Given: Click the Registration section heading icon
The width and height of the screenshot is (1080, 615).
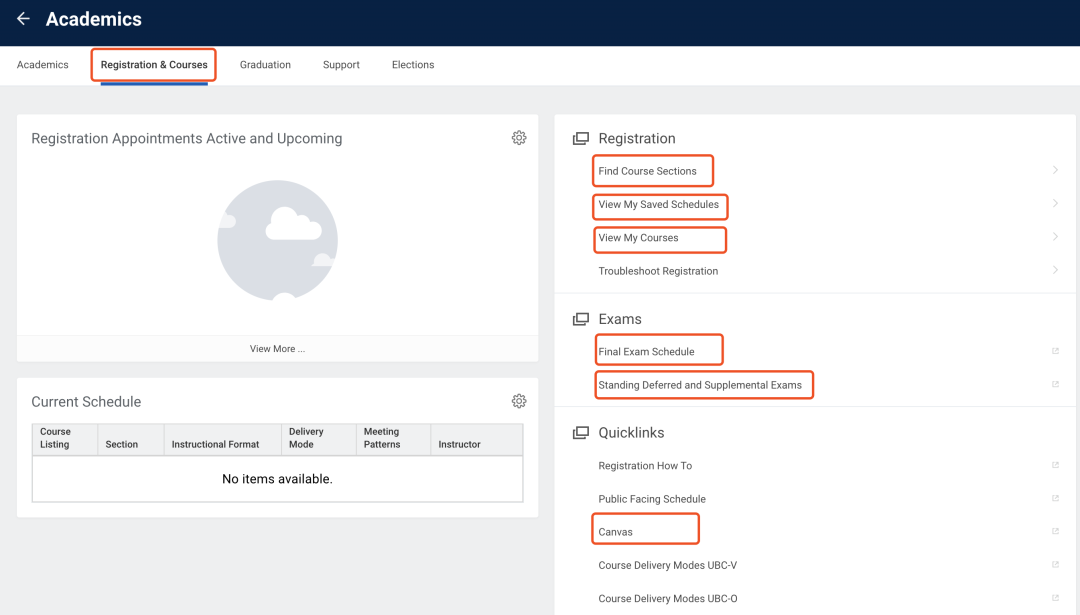Looking at the screenshot, I should coord(580,139).
